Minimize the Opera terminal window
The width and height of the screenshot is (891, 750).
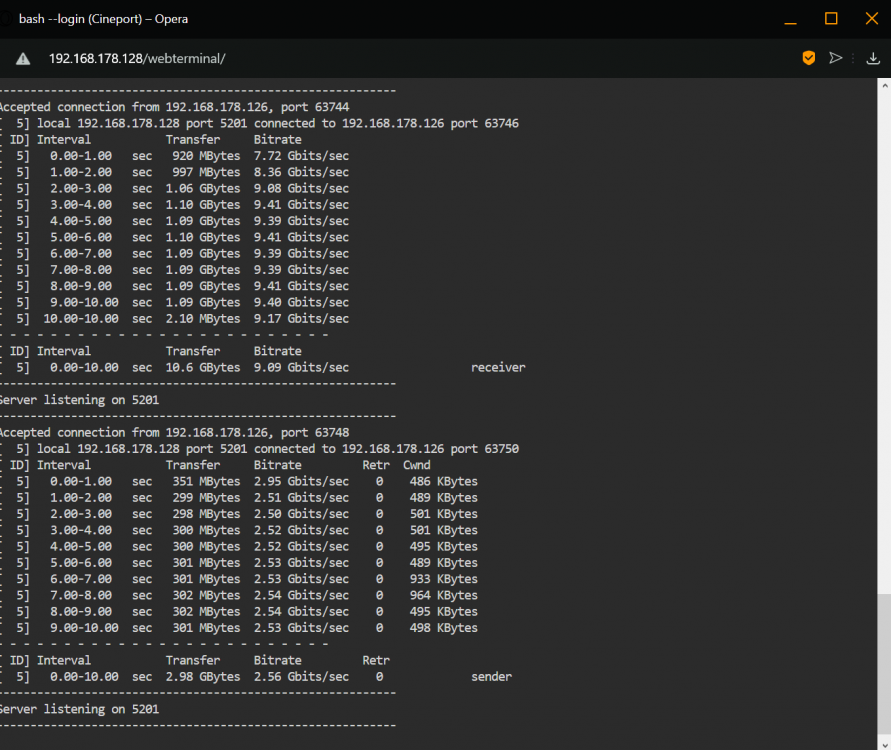790,19
